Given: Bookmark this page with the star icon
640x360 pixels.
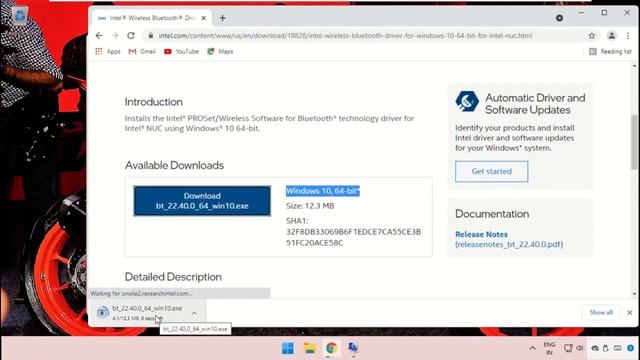Looking at the screenshot, I should tap(592, 36).
